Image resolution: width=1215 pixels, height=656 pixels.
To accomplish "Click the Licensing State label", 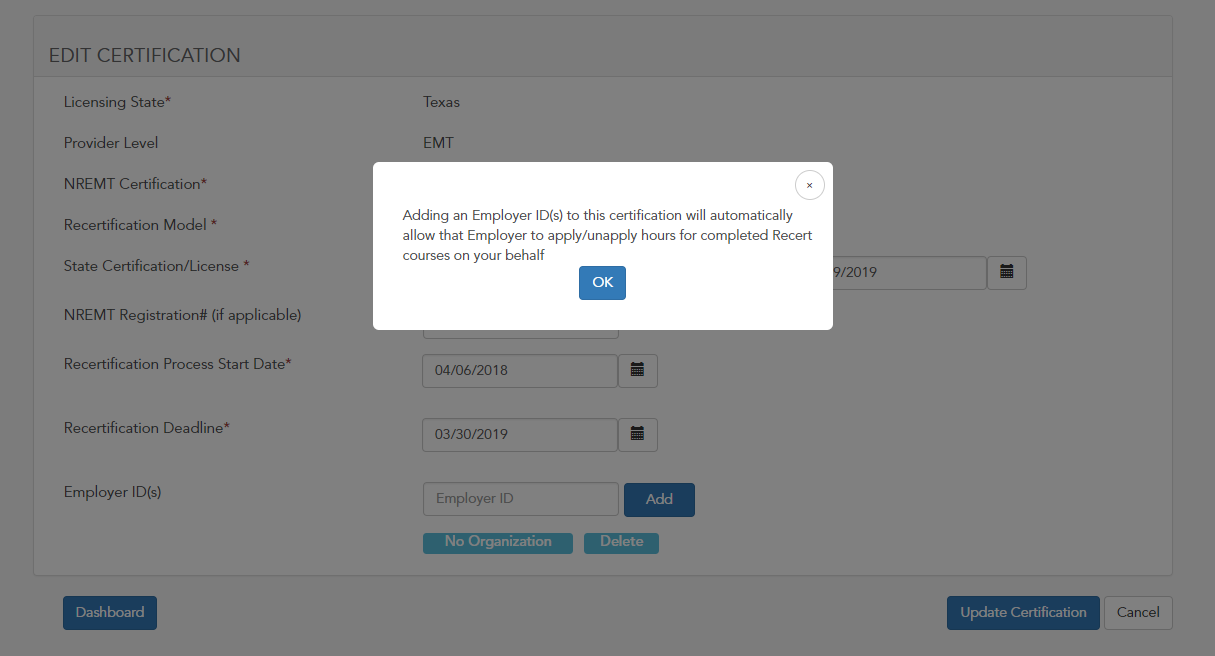I will pos(117,102).
